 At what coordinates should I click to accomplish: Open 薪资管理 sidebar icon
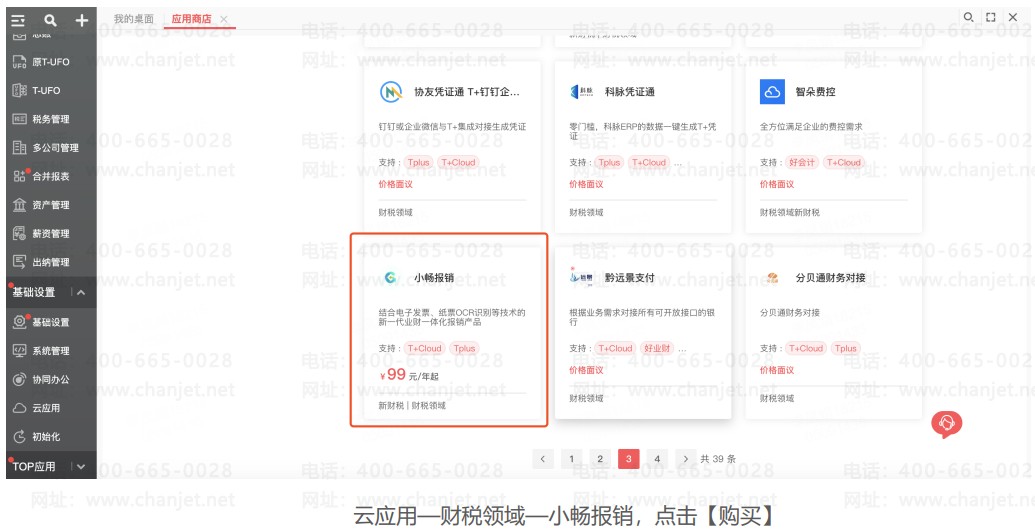tap(20, 234)
